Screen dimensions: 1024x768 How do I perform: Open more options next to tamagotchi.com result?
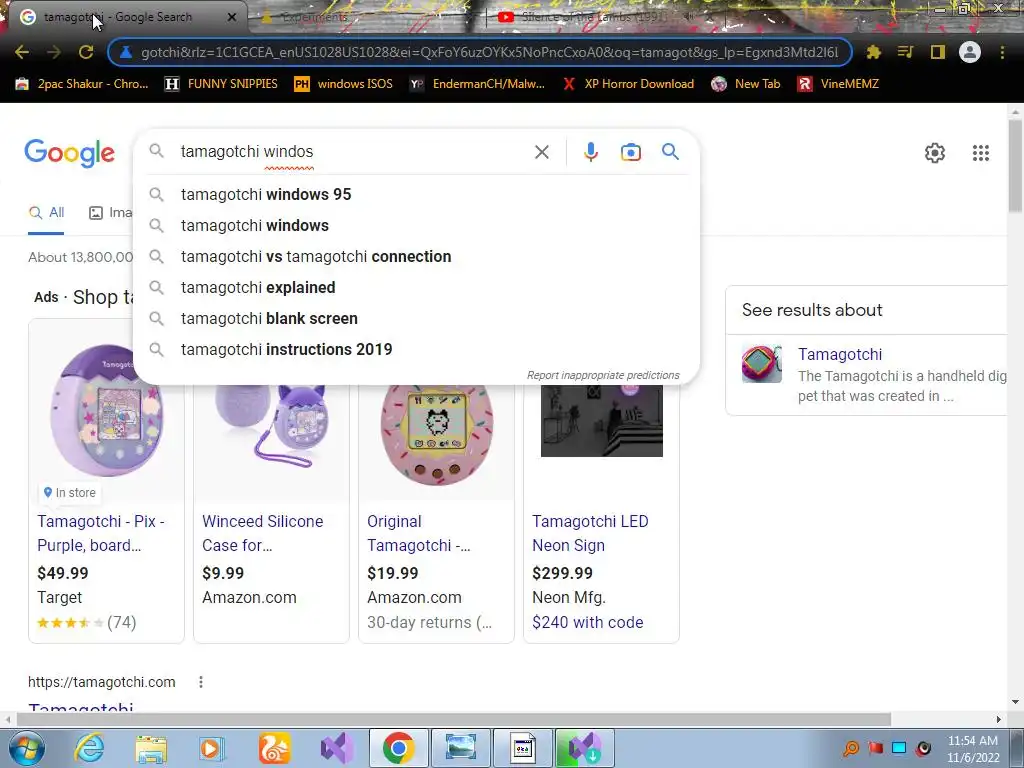click(200, 682)
